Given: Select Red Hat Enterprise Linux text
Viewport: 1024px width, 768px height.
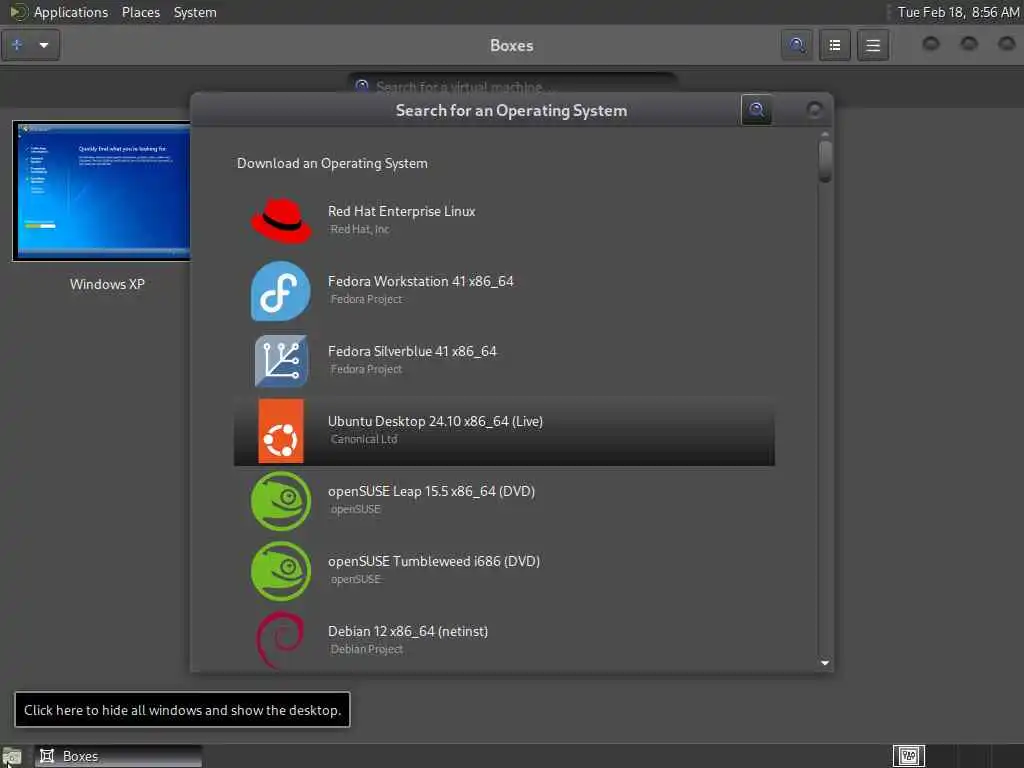Looking at the screenshot, I should [402, 211].
